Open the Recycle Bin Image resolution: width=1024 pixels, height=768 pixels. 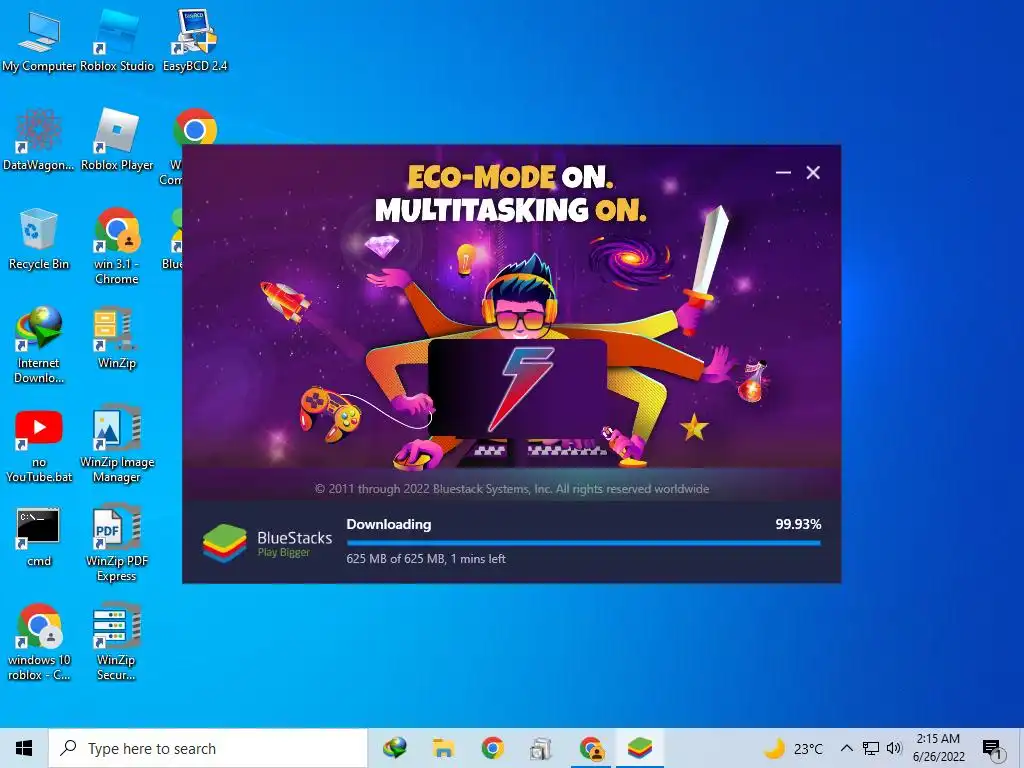click(39, 239)
